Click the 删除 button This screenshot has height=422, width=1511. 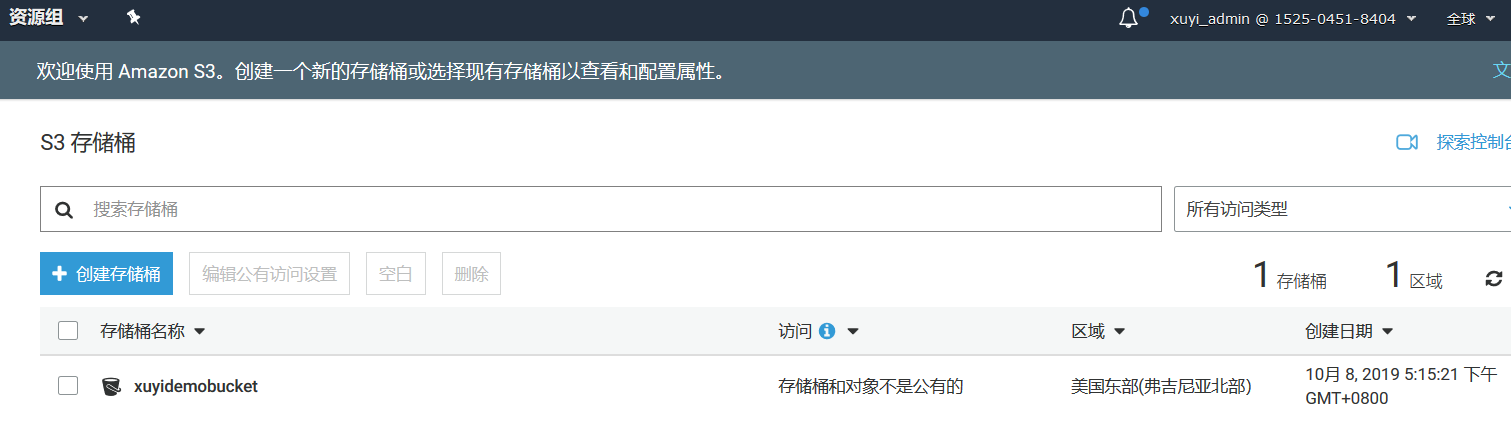471,274
